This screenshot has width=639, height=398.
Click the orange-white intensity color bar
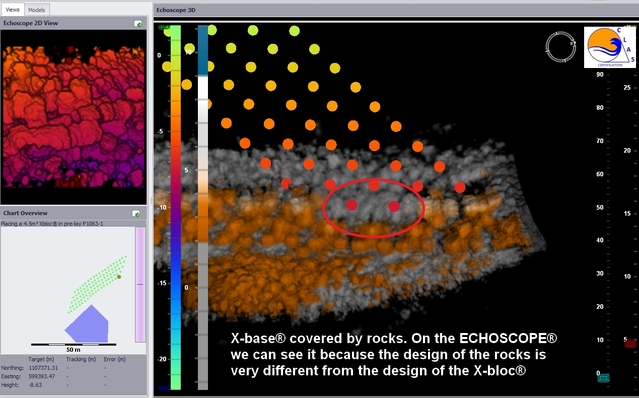[x=203, y=207]
